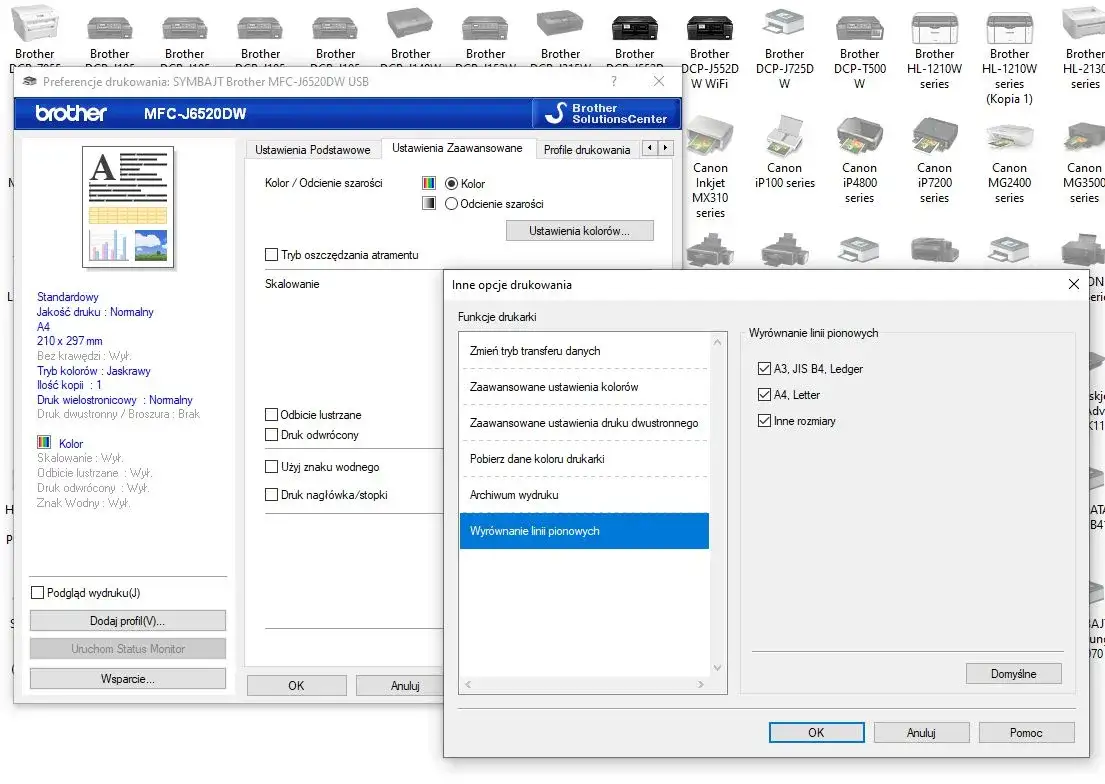The height and width of the screenshot is (784, 1105).
Task: Toggle Podgląd wydruku(J) checkbox
Action: pos(38,593)
